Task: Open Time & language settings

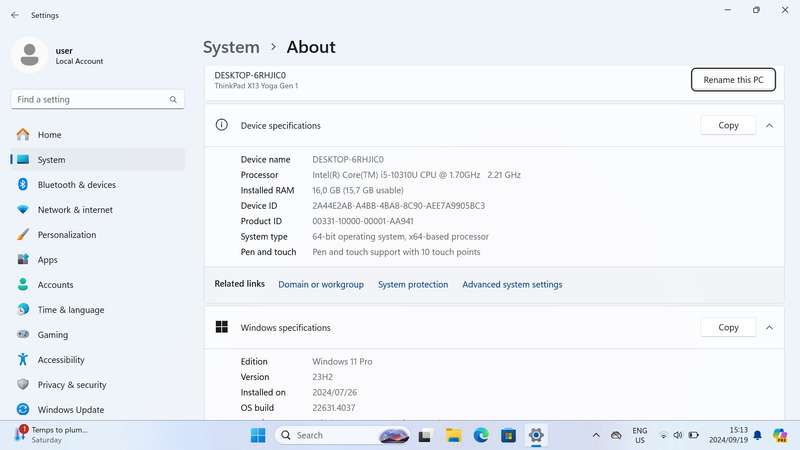Action: pos(98,310)
